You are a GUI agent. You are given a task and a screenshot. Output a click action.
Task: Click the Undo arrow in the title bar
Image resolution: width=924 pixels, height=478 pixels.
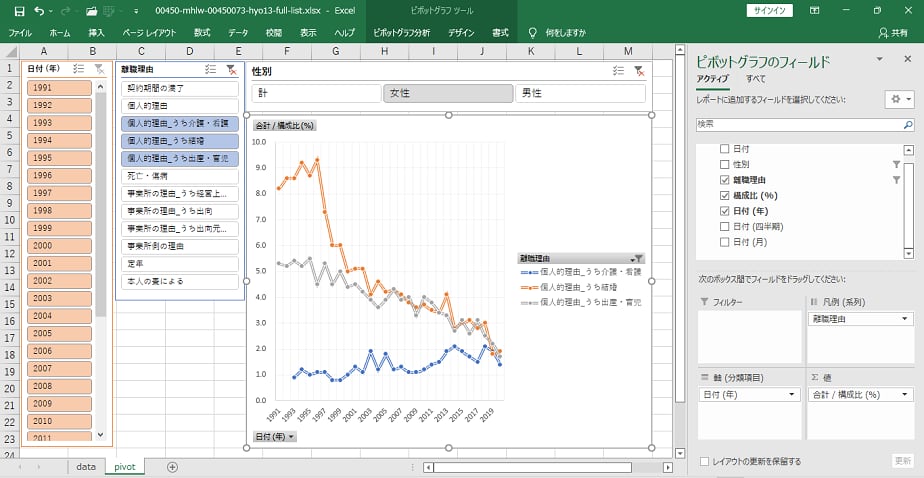point(38,10)
